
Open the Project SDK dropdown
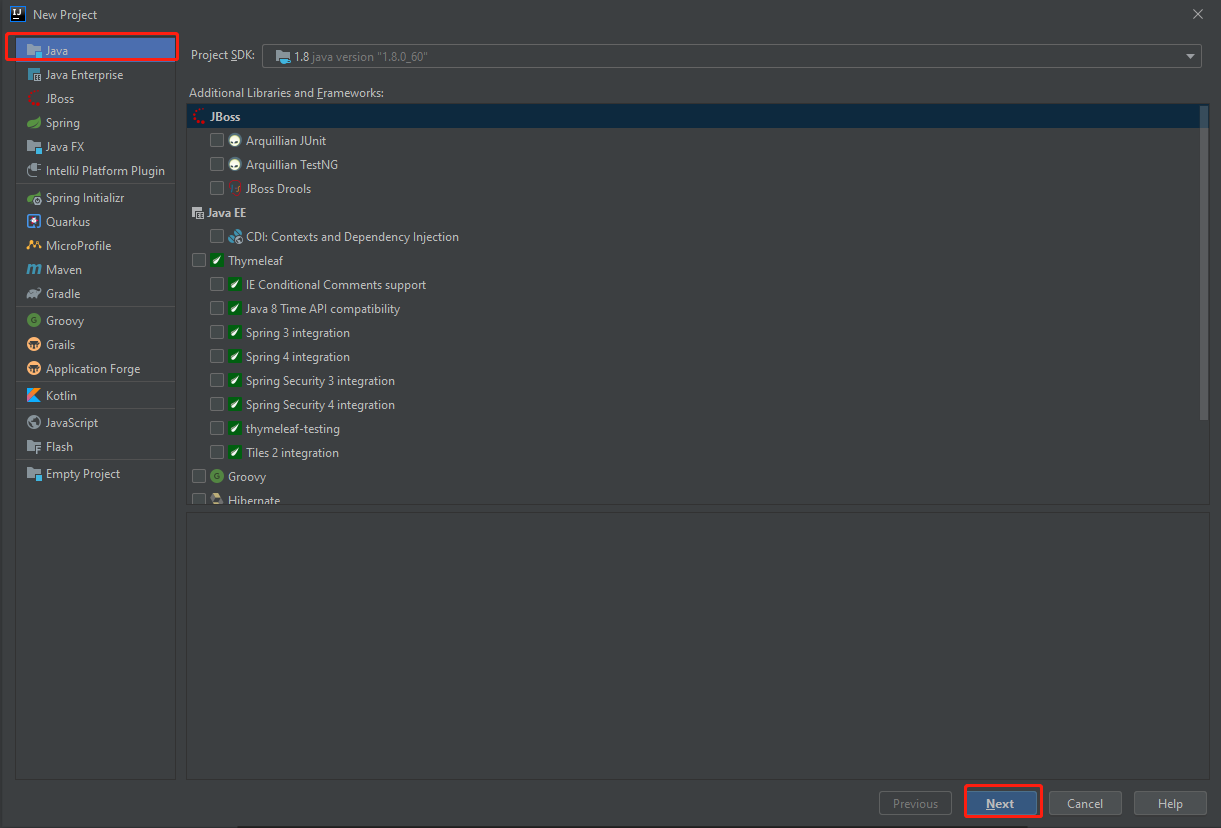1189,56
